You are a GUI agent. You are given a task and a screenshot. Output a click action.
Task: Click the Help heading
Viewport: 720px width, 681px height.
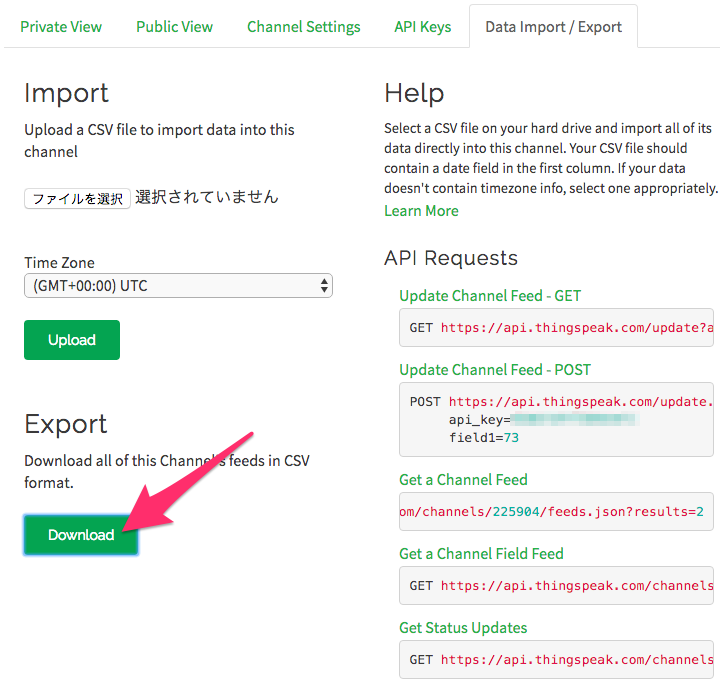(414, 94)
